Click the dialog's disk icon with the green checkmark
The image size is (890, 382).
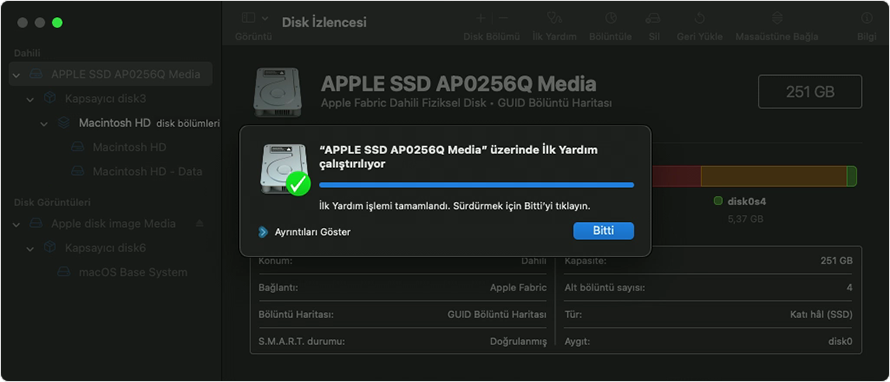(286, 169)
